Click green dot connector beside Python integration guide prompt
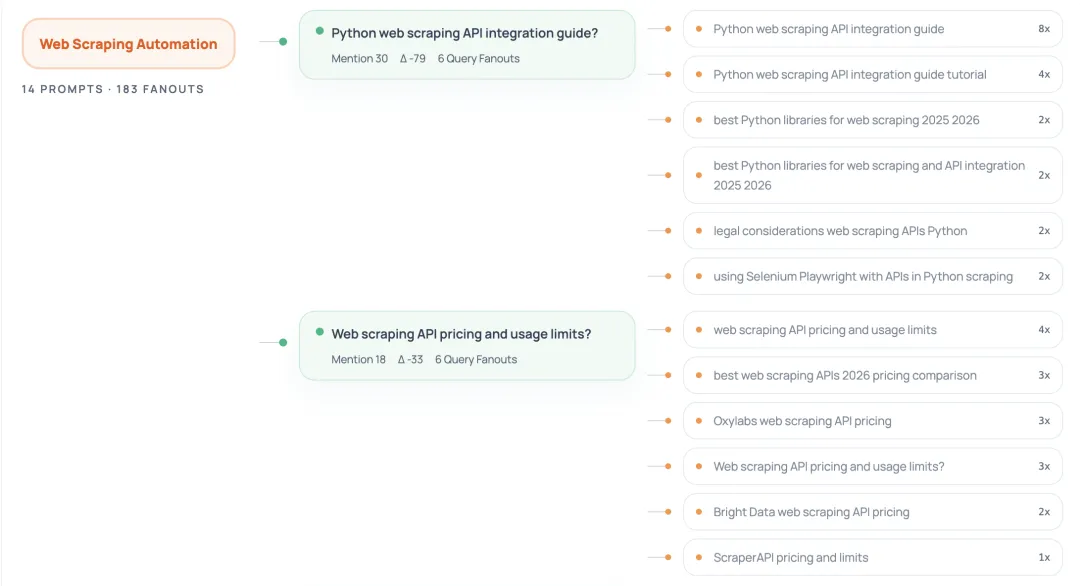1080x586 pixels. click(283, 42)
